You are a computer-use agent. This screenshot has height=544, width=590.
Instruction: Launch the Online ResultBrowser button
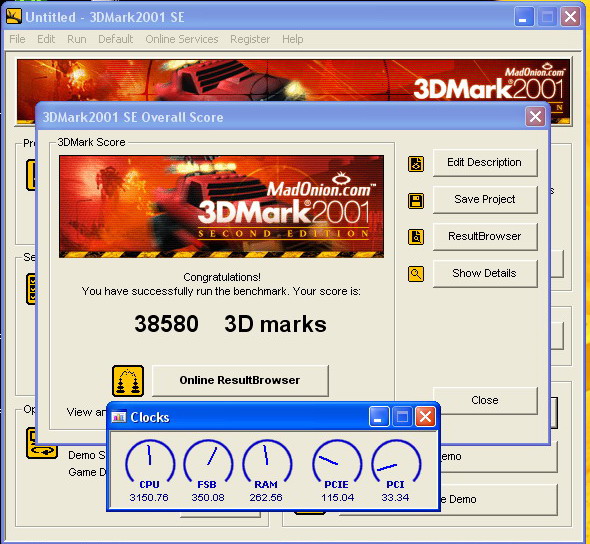(240, 380)
